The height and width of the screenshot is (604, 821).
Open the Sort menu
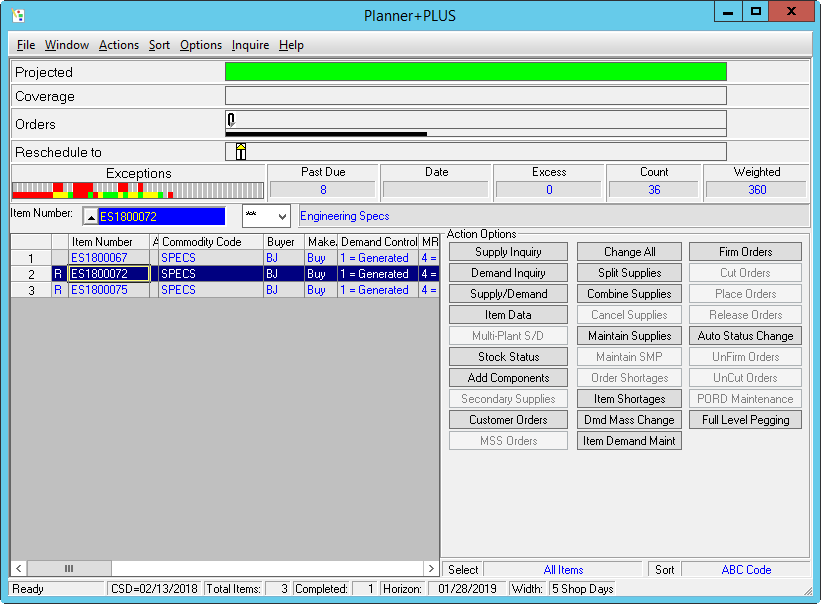159,45
